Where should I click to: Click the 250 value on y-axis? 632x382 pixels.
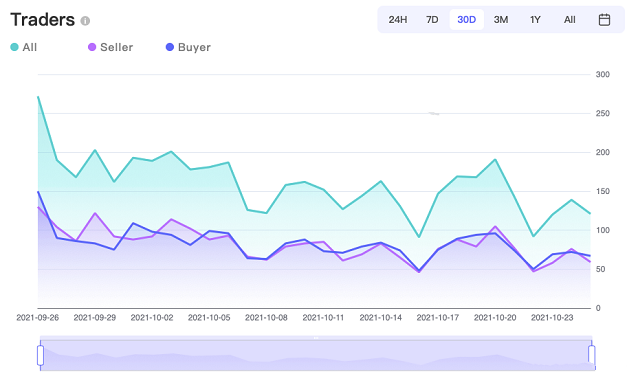click(603, 114)
